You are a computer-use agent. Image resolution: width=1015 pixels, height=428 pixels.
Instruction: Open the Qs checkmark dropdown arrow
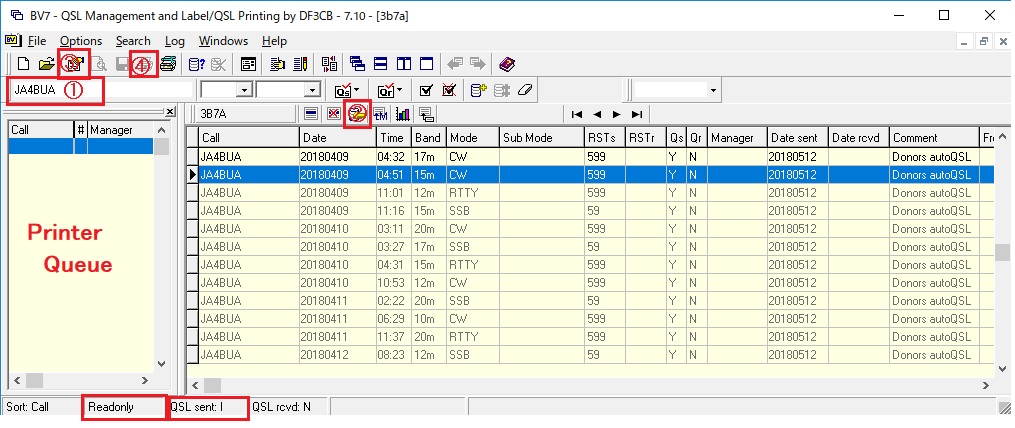click(356, 91)
